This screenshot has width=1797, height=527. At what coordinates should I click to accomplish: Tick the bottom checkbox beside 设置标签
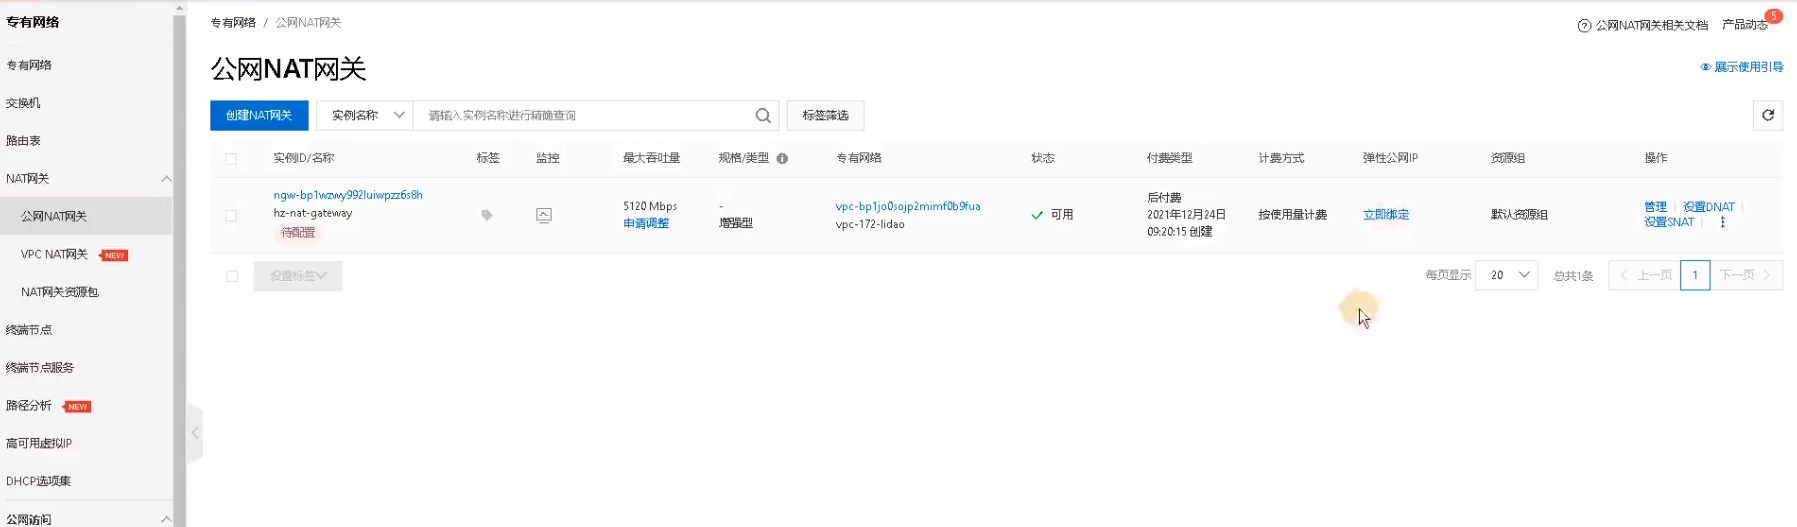(x=232, y=277)
